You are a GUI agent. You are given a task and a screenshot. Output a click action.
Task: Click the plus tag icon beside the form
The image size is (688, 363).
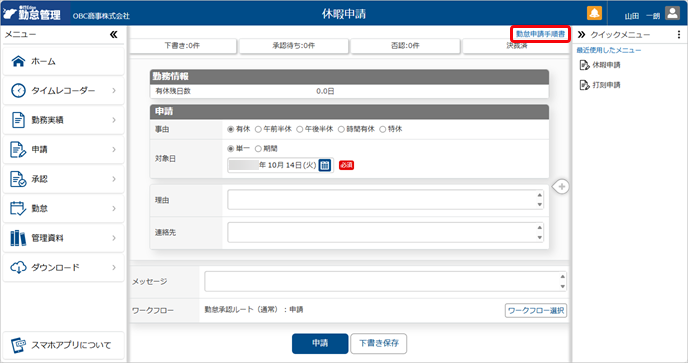pyautogui.click(x=561, y=187)
